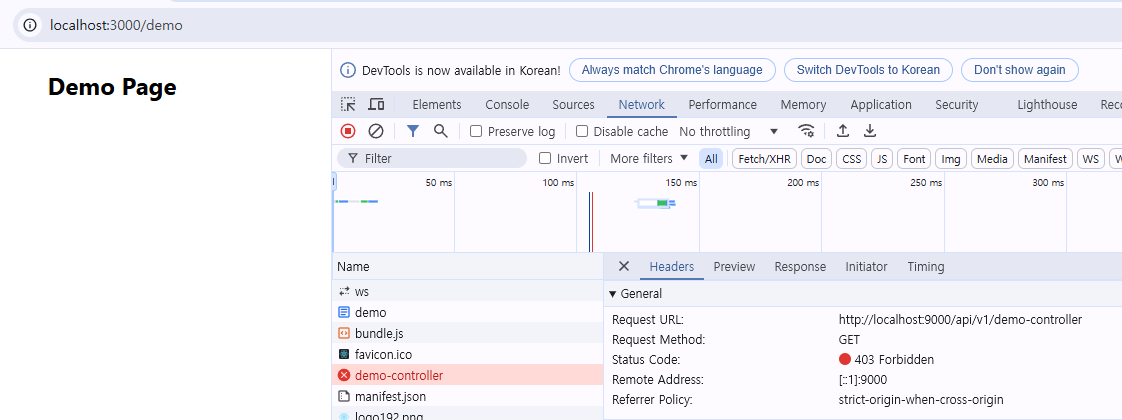Activate the inspect element picker icon
Image resolution: width=1122 pixels, height=420 pixels.
[x=348, y=104]
